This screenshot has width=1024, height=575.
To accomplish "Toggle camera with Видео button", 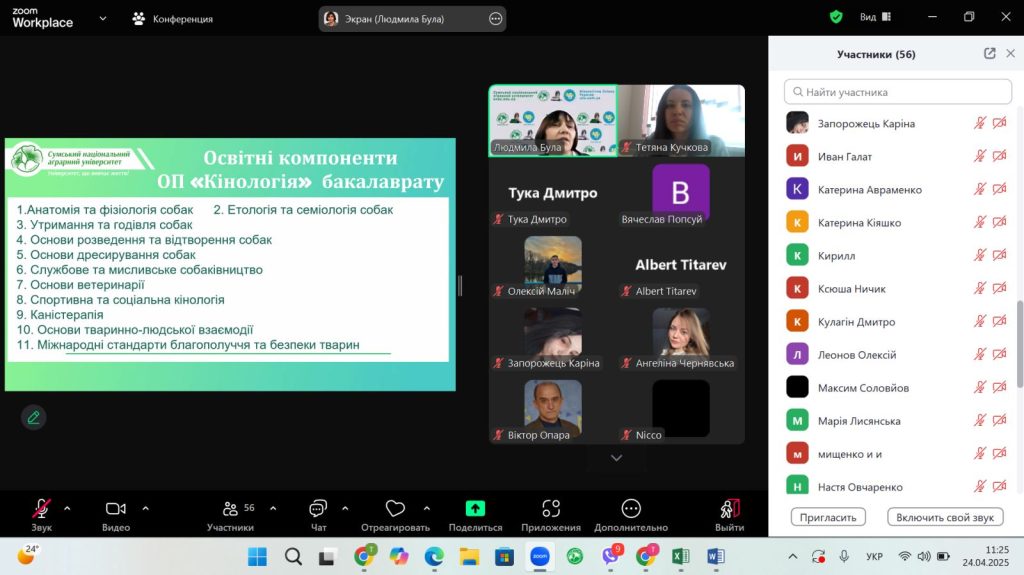I will [x=116, y=509].
